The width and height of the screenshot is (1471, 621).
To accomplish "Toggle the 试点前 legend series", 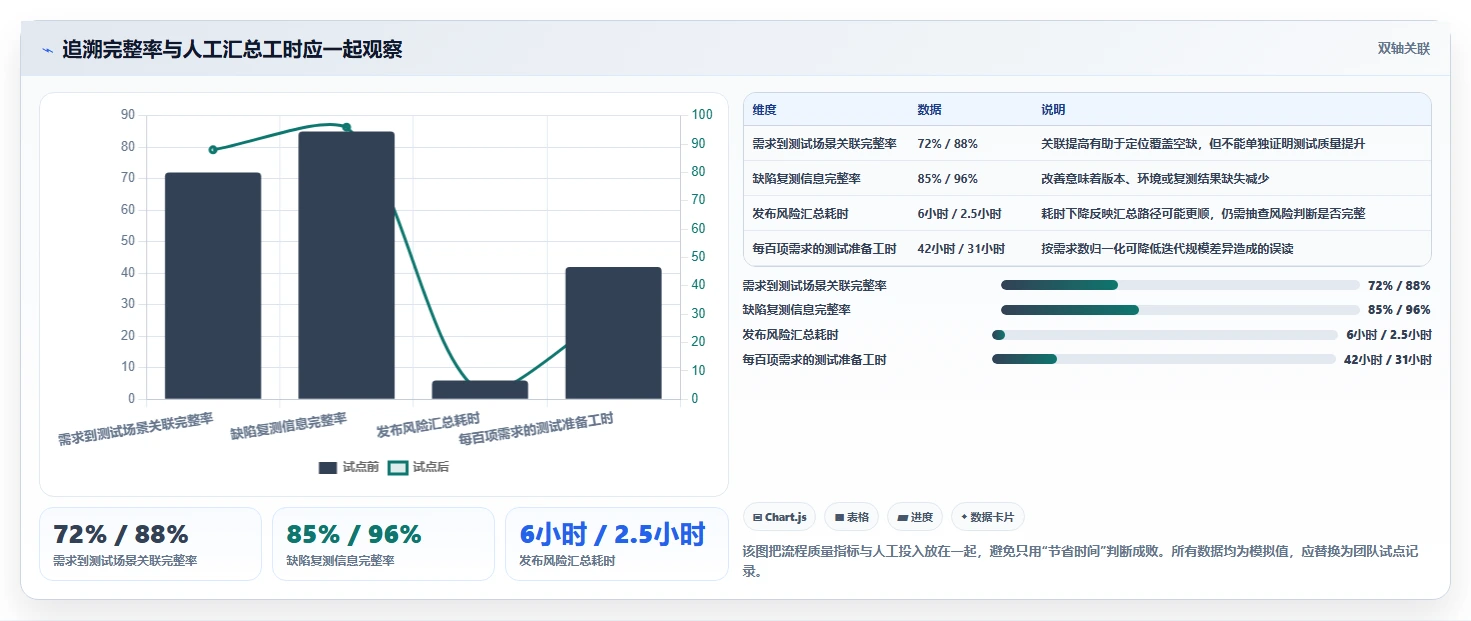I will pos(349,467).
